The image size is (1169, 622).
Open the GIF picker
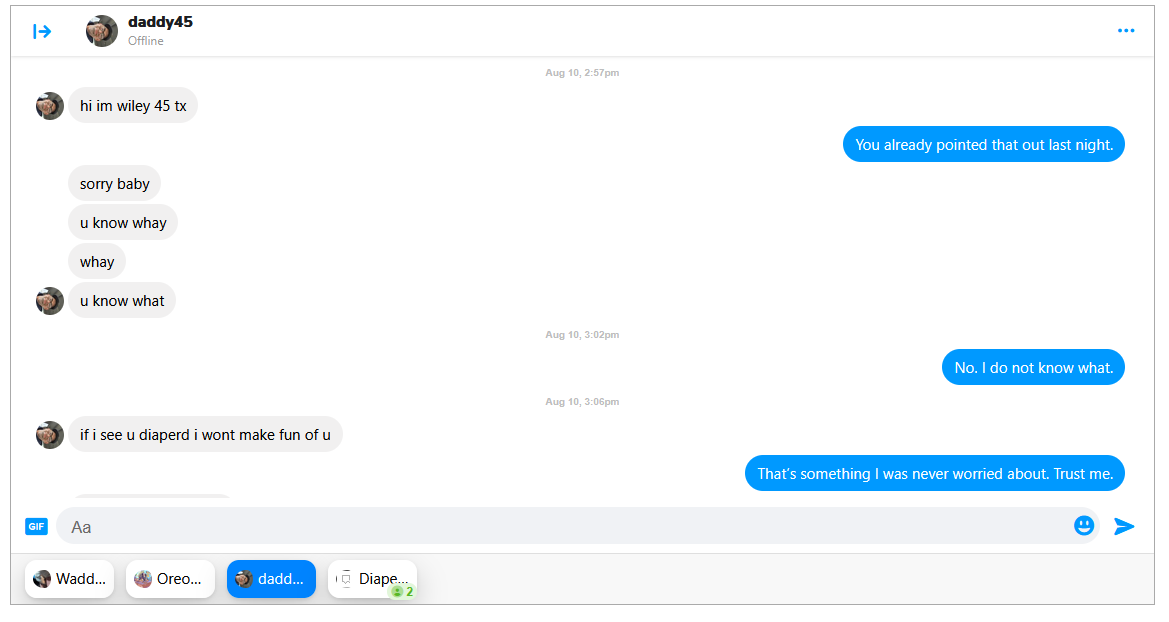[x=37, y=527]
